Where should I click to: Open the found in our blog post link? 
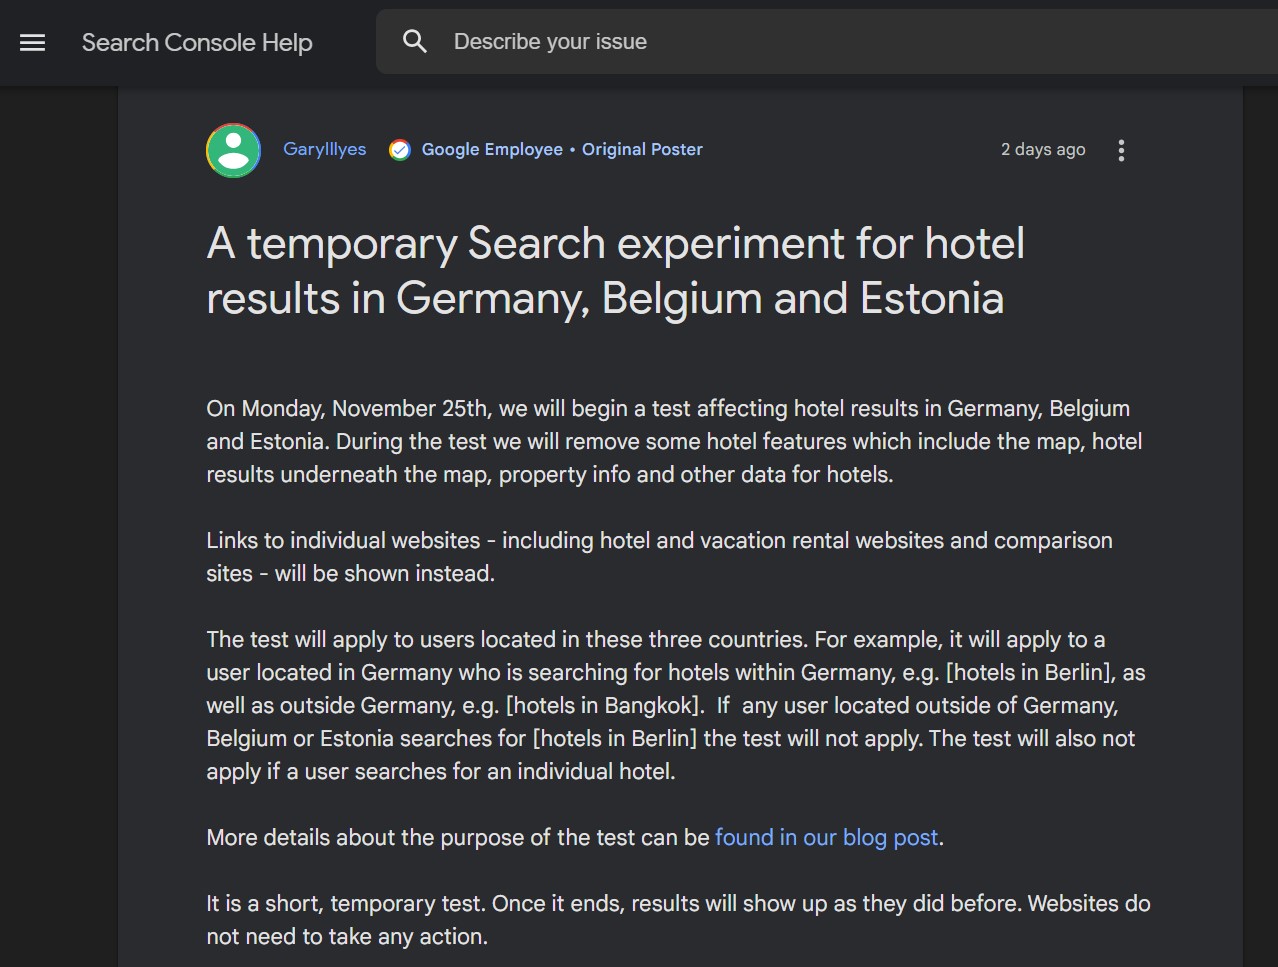(x=827, y=837)
